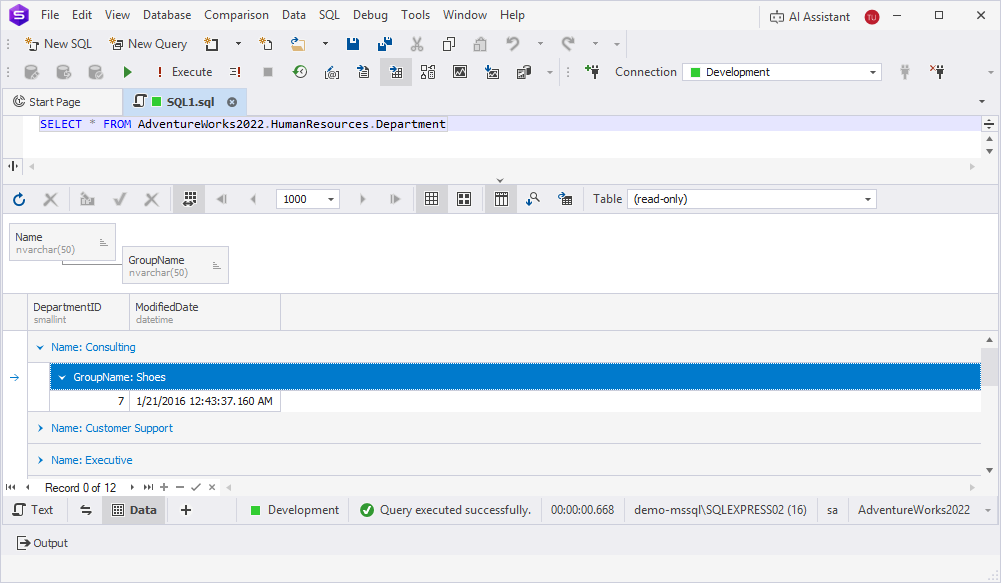
Task: Switch to grid view layout
Action: (432, 199)
